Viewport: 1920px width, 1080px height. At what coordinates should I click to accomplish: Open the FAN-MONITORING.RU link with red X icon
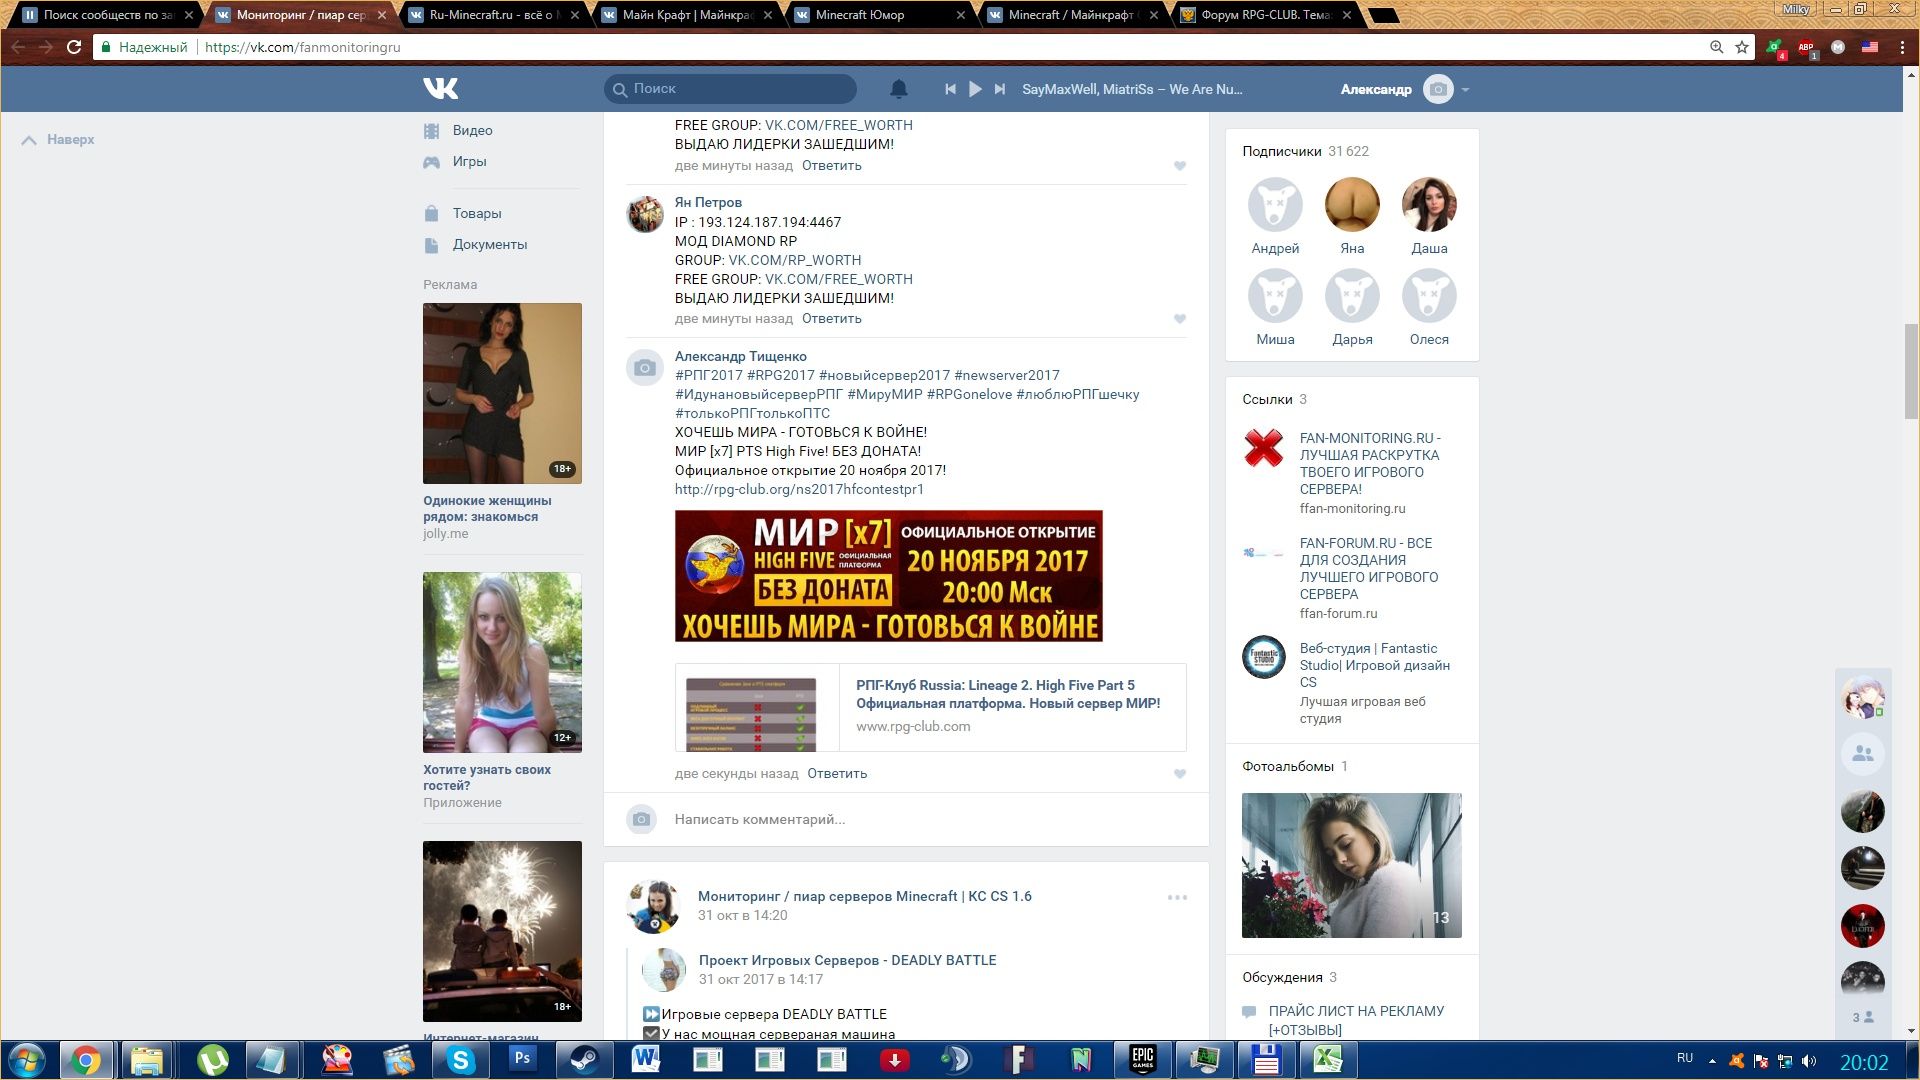click(x=1370, y=464)
